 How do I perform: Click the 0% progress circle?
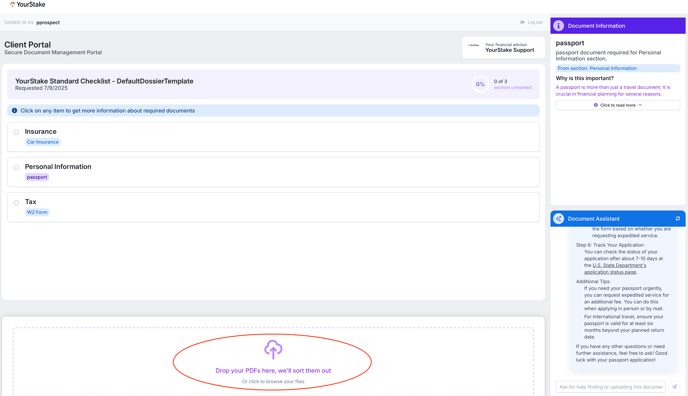480,84
